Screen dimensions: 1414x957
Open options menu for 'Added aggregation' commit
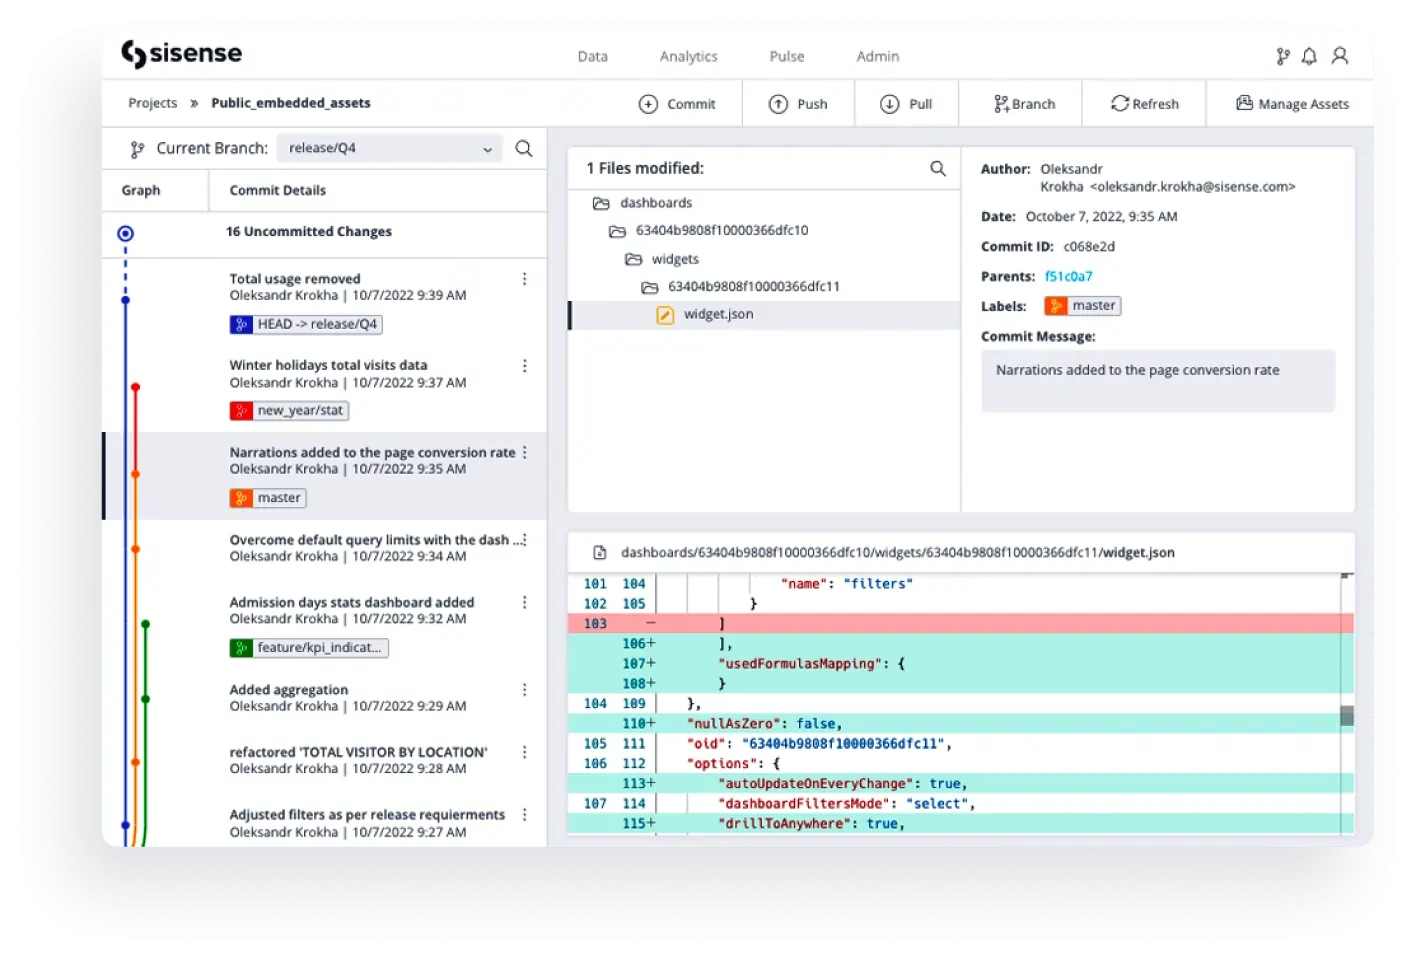tap(525, 689)
